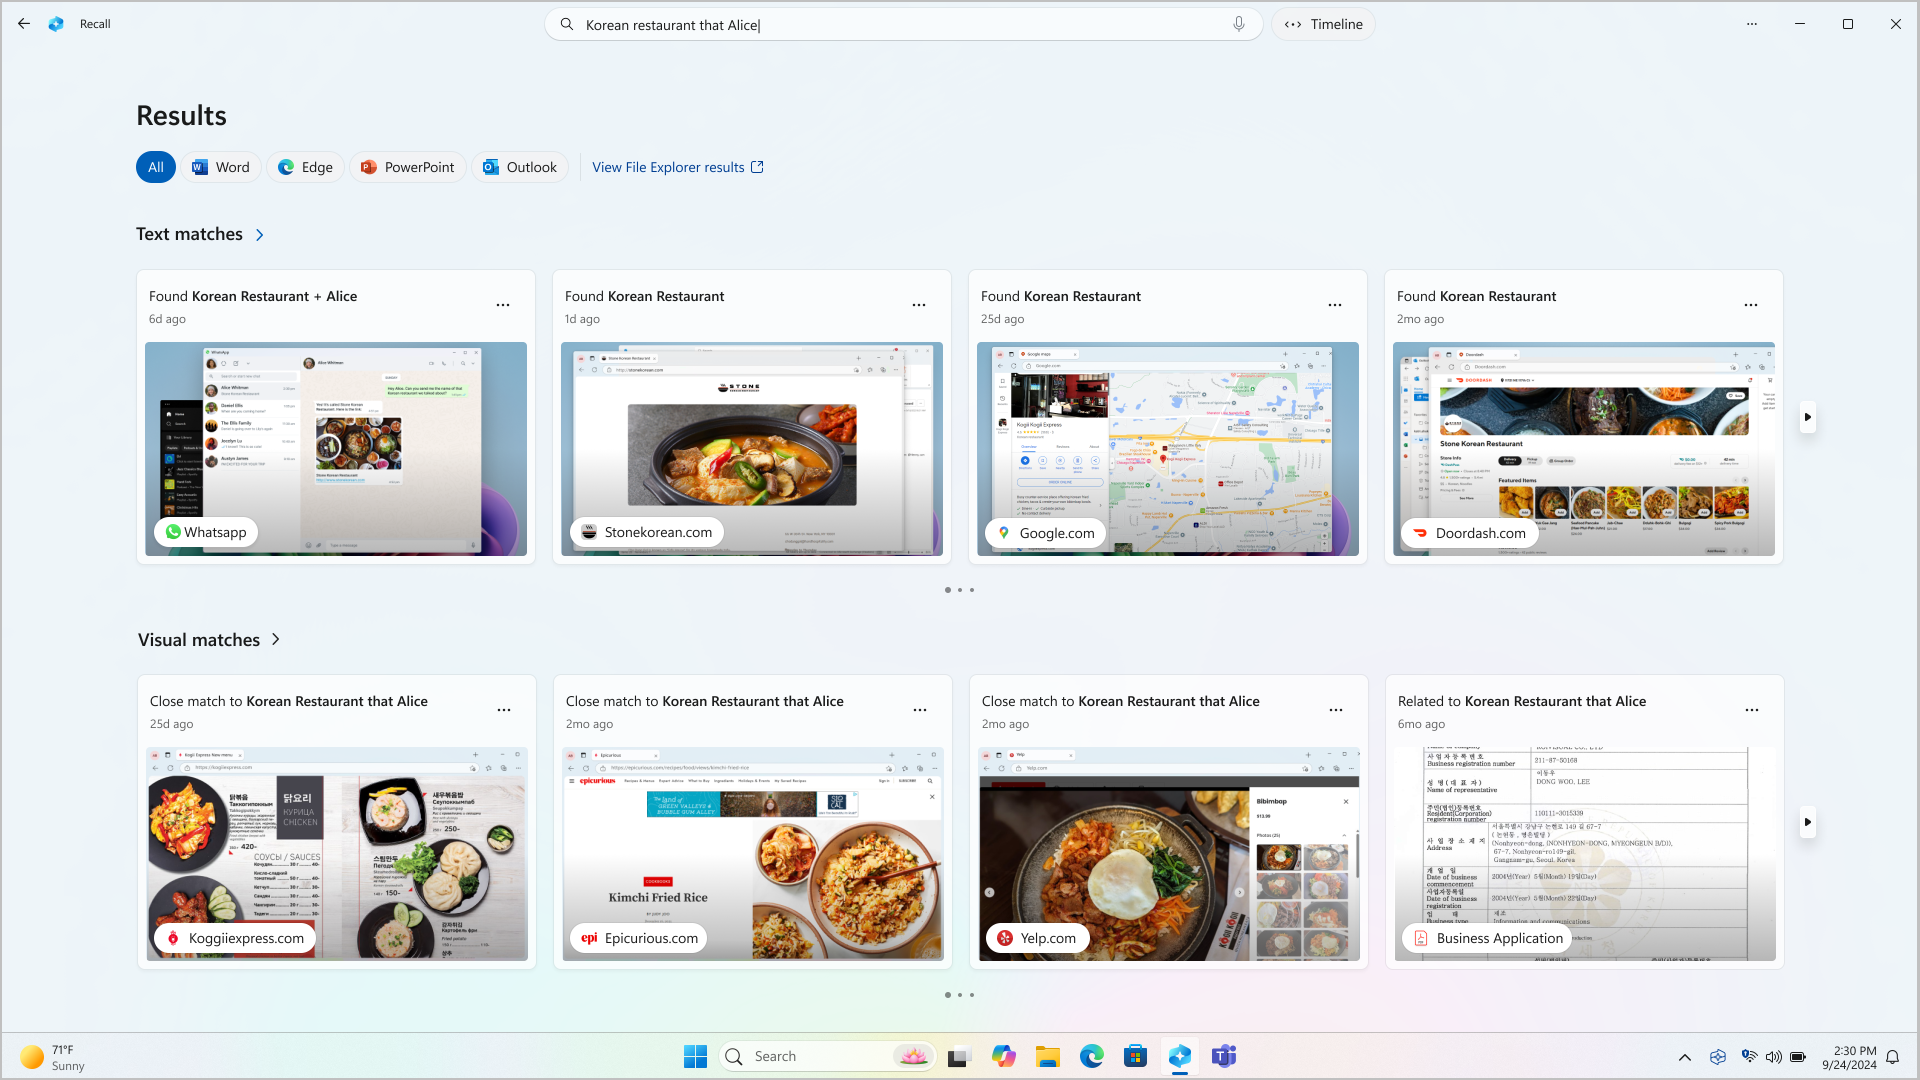Image resolution: width=1920 pixels, height=1080 pixels.
Task: Click the Timeline view icon
Action: (x=1292, y=24)
